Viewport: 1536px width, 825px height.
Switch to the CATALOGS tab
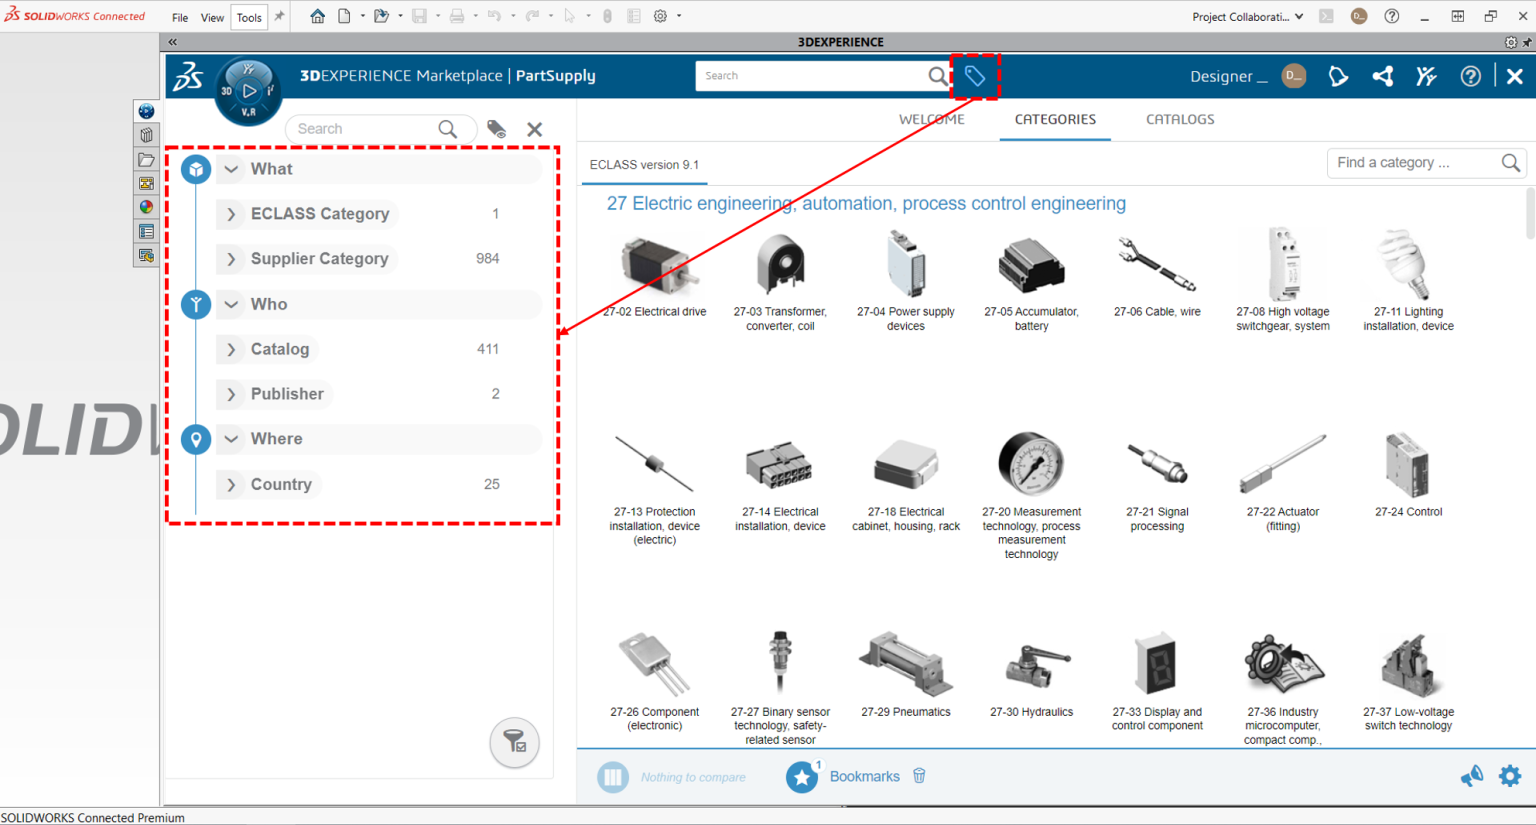(1180, 119)
